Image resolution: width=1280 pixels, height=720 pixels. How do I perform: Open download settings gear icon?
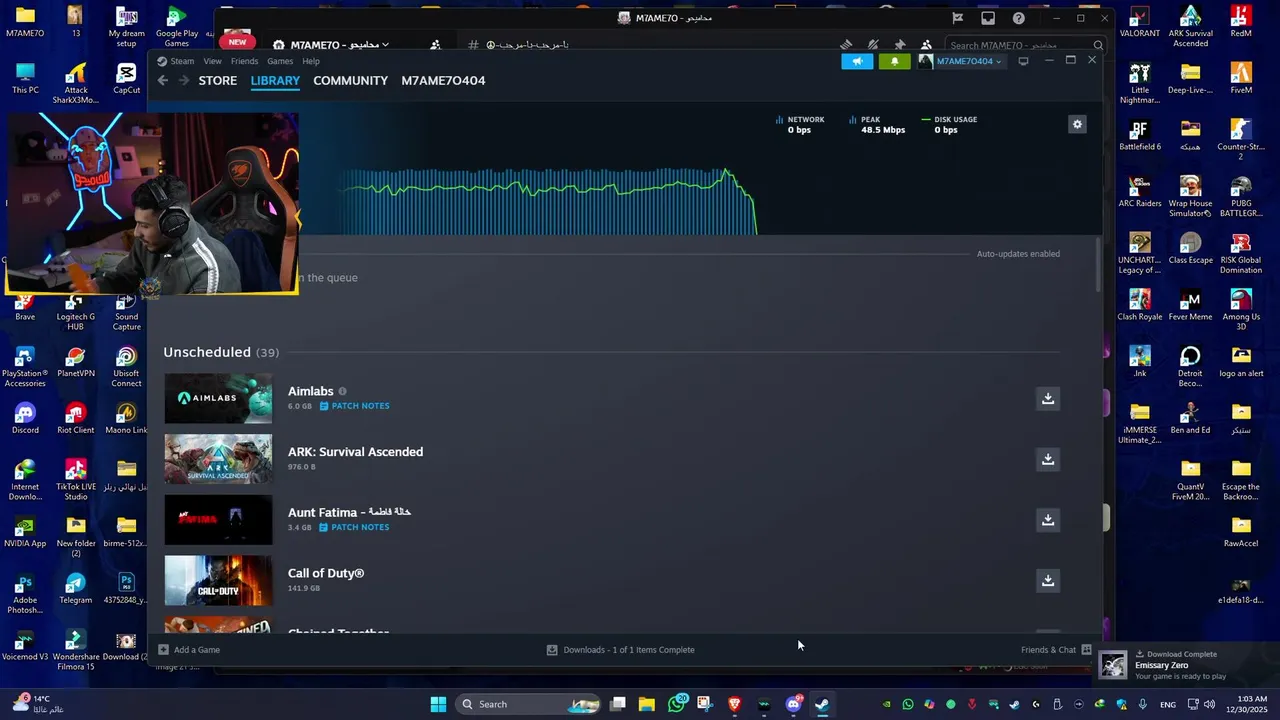point(1077,124)
